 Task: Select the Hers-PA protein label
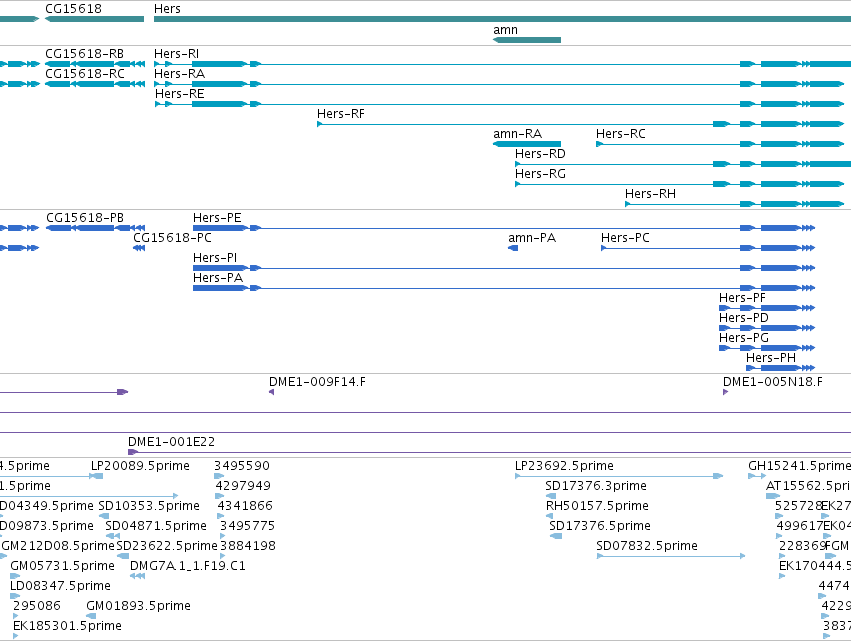tap(218, 278)
